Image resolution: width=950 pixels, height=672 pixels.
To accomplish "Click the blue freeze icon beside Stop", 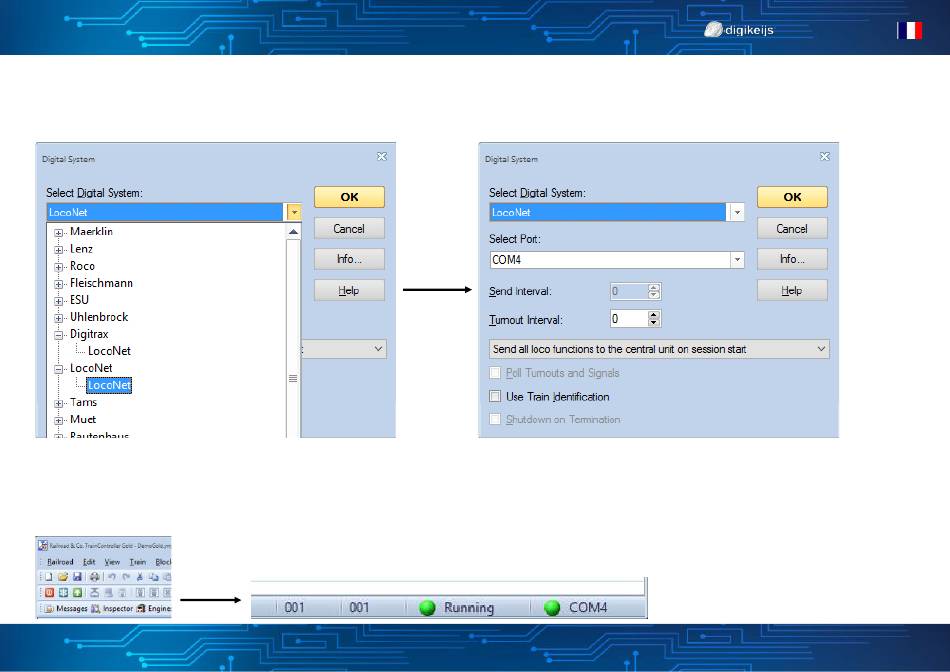I will pyautogui.click(x=63, y=593).
